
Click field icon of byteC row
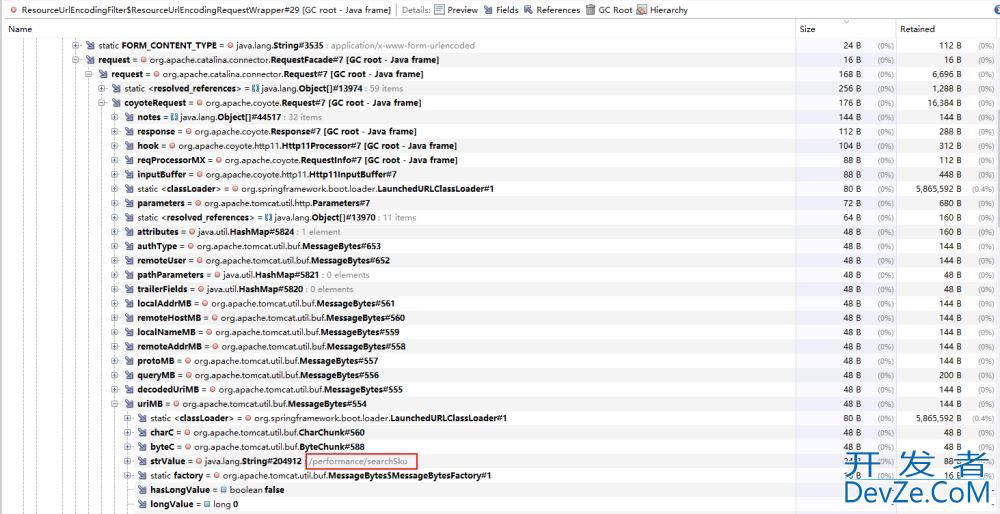tap(142, 446)
